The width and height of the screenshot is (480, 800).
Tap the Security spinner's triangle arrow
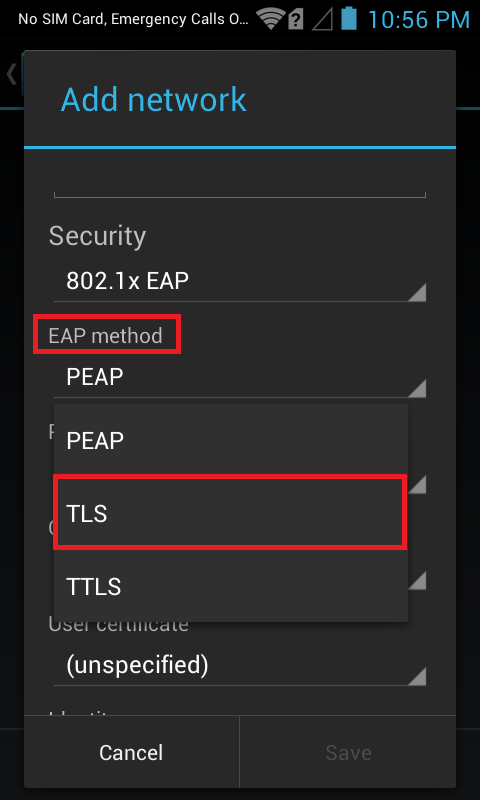[417, 293]
